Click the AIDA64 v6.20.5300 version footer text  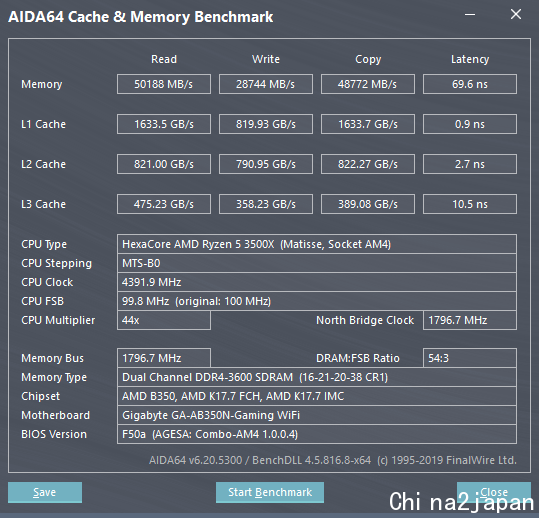coord(333,460)
